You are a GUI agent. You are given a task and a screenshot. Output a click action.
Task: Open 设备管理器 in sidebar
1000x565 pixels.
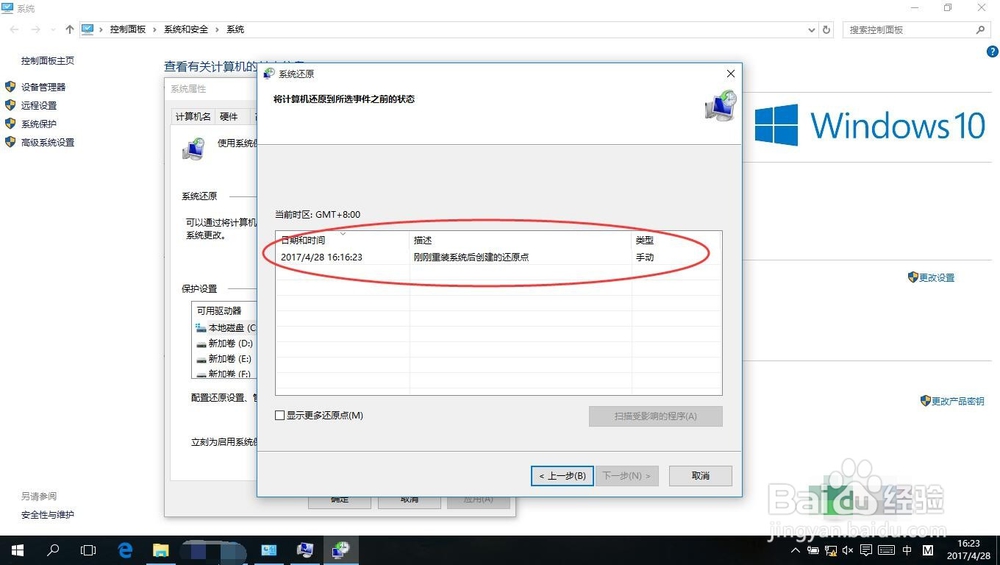[43, 87]
